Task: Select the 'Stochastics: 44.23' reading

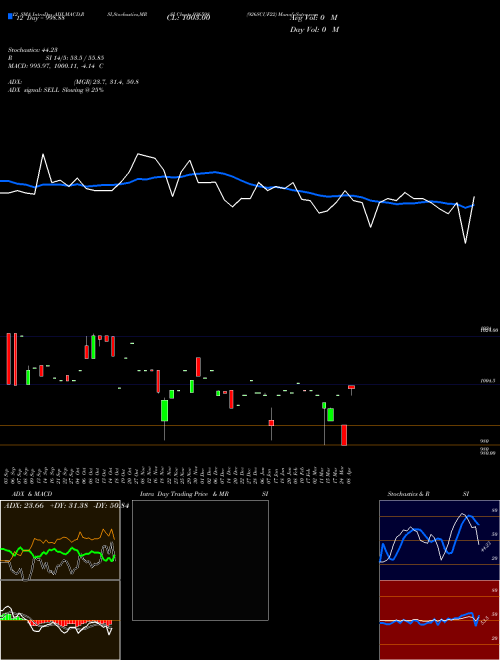Action: pos(32,50)
